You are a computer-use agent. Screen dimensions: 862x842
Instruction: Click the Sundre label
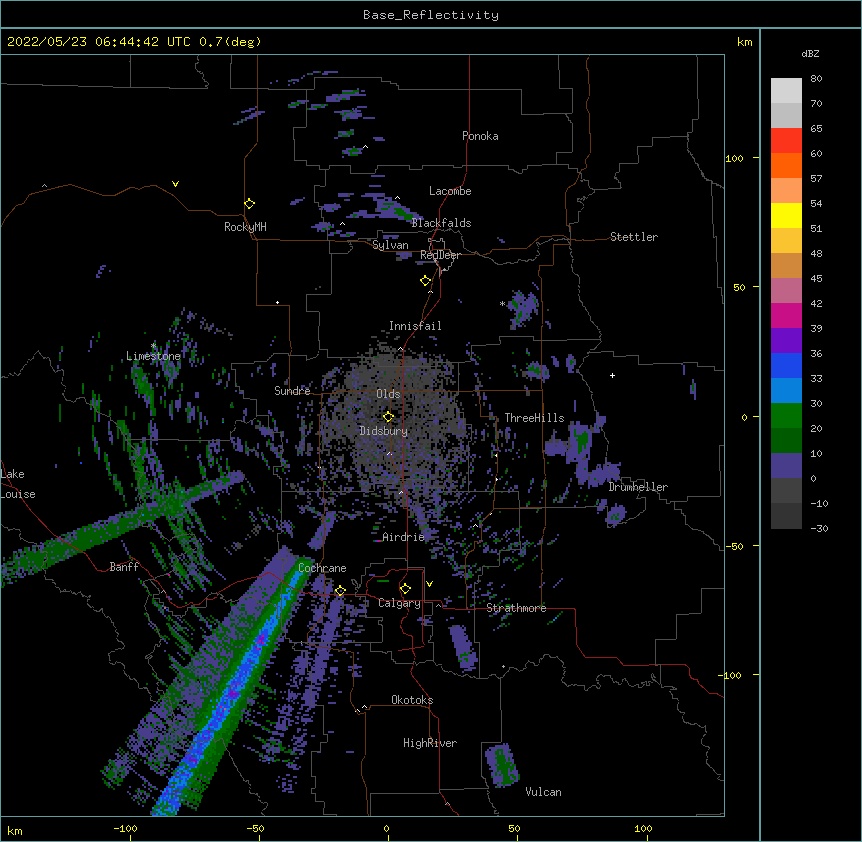[x=292, y=391]
